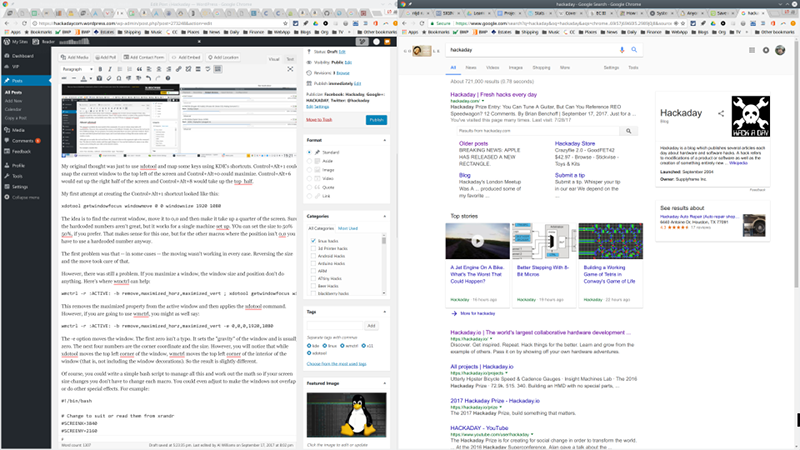Switch to Google Images results tab
This screenshot has height=450, width=800.
pos(507,68)
